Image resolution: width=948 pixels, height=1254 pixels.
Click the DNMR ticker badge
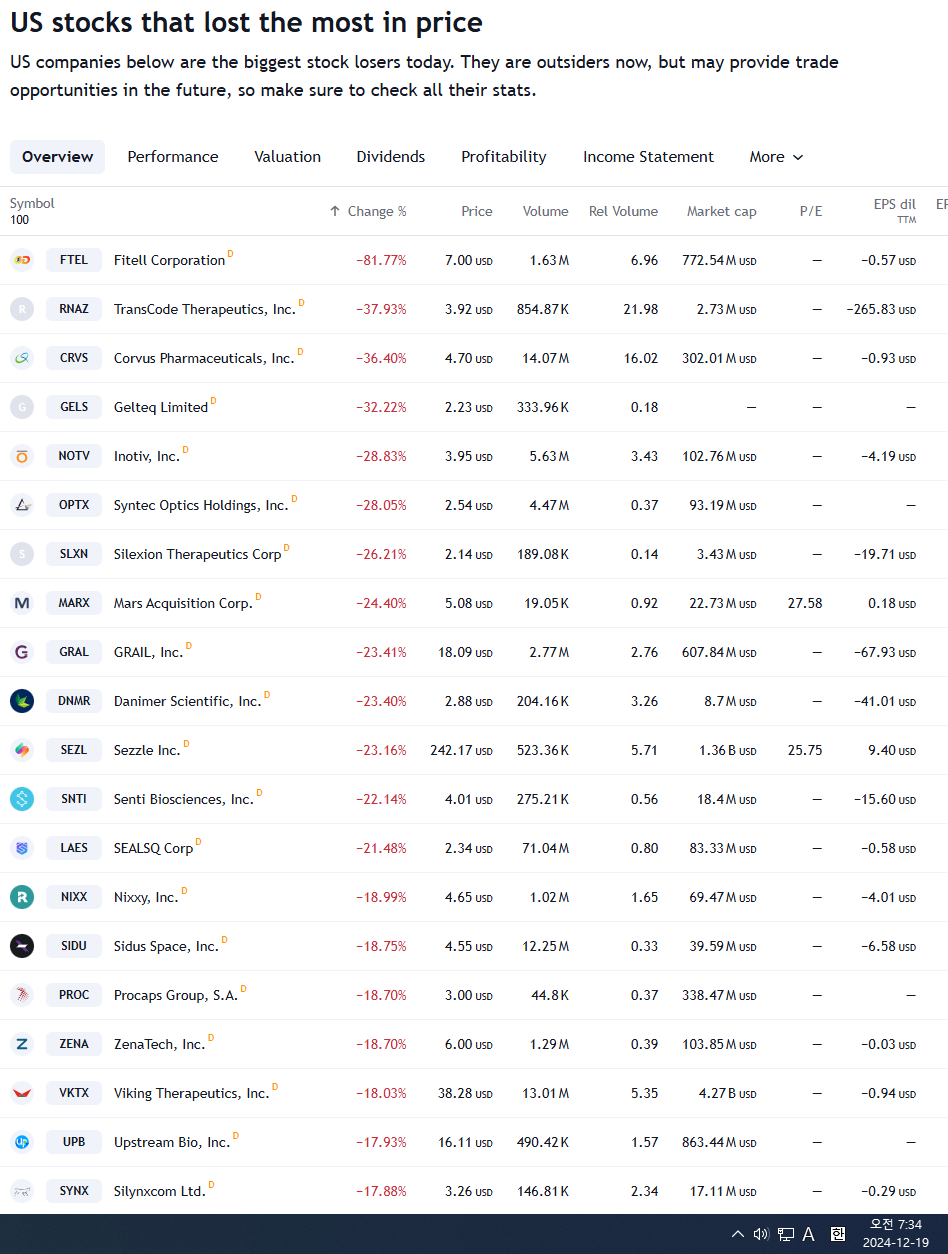[74, 701]
